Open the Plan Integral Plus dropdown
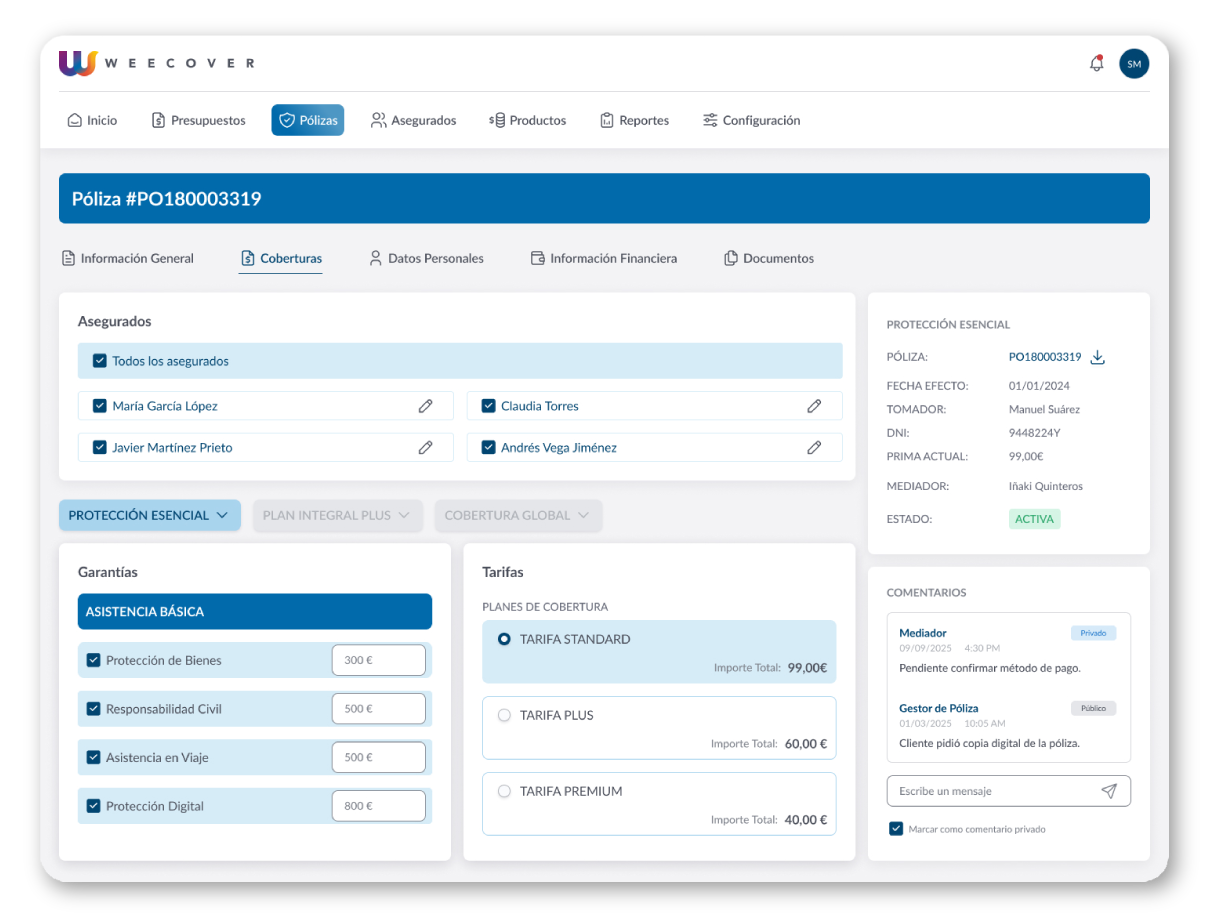 [337, 515]
